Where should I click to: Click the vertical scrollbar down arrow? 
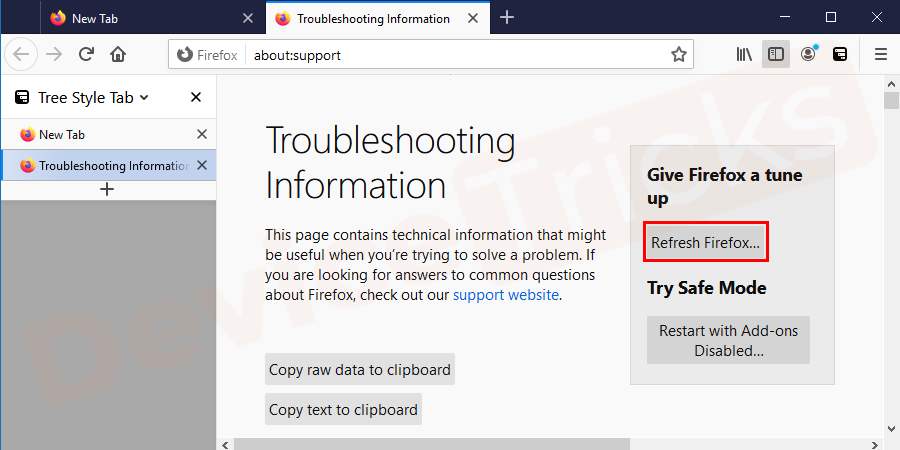point(891,428)
